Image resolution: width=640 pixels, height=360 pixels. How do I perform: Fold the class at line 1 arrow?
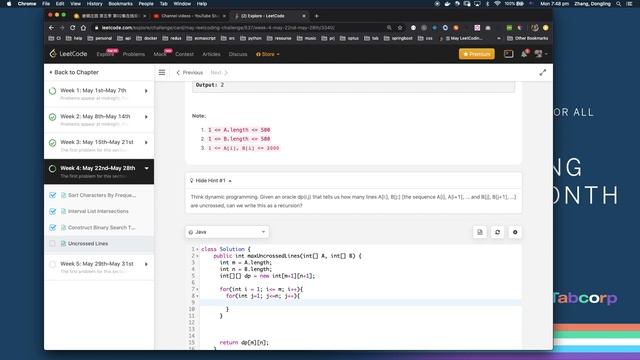click(198, 249)
